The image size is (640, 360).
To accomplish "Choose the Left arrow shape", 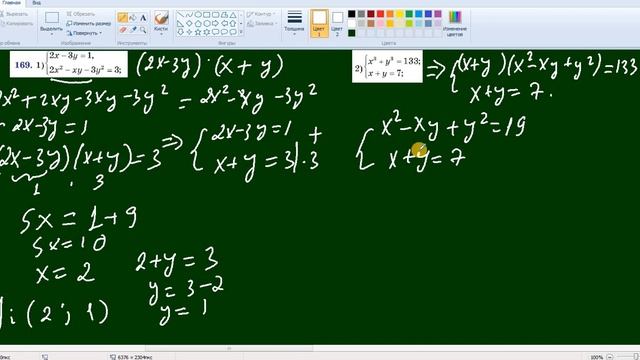I will [224, 23].
